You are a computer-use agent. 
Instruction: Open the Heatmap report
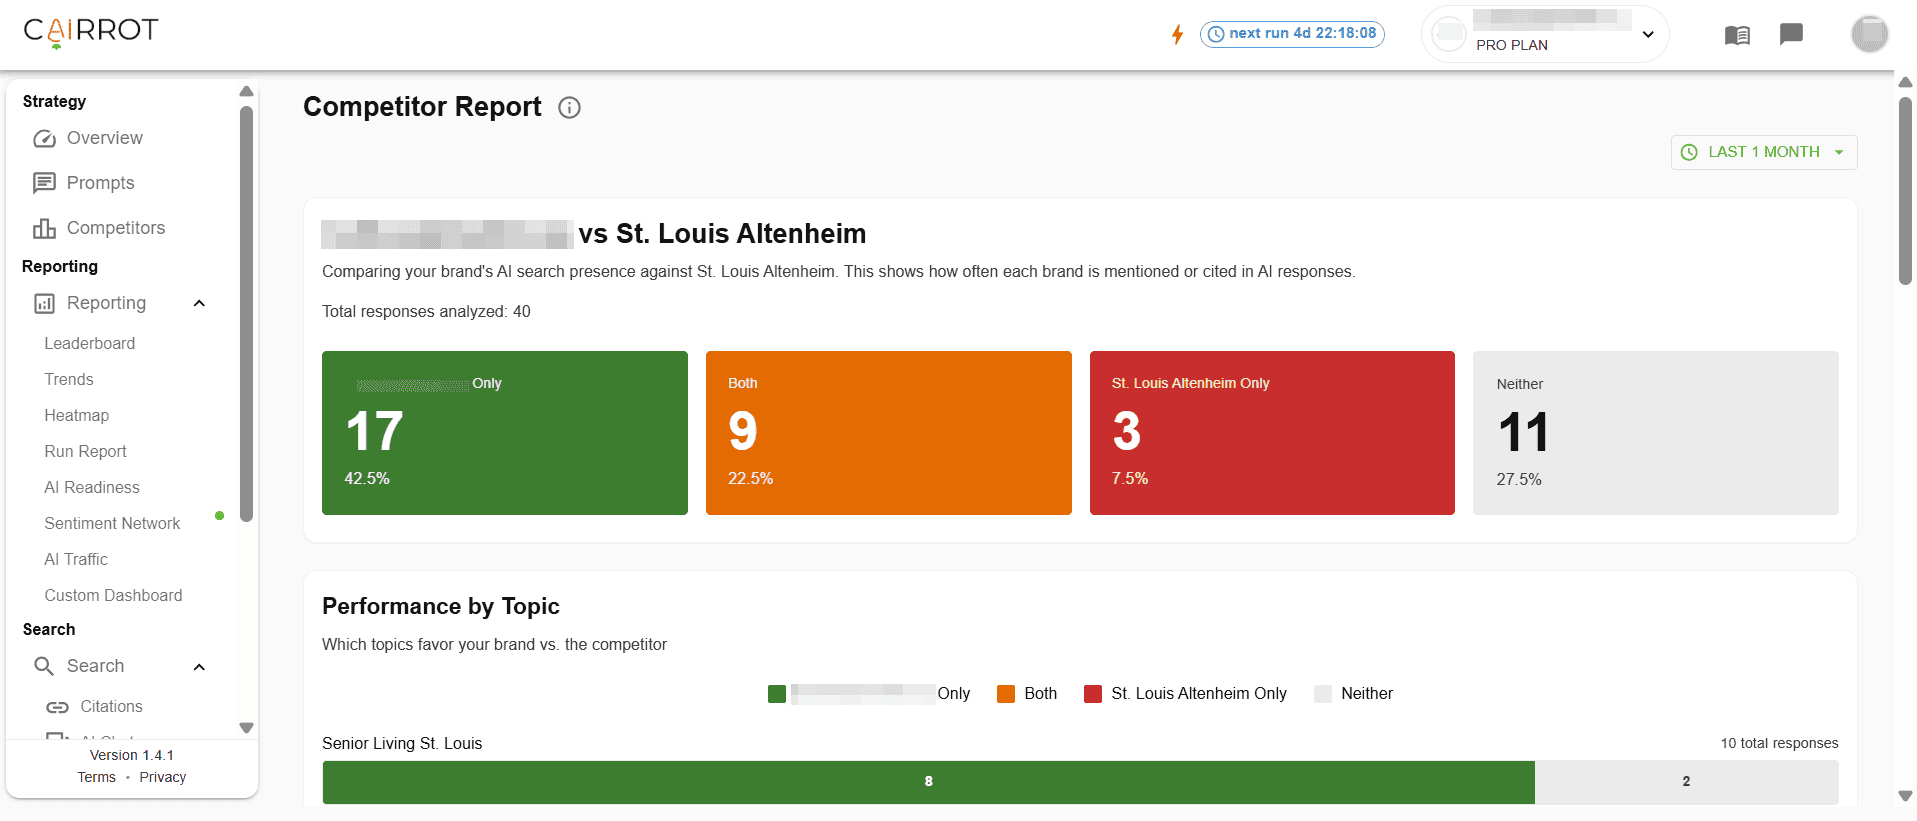tap(77, 415)
